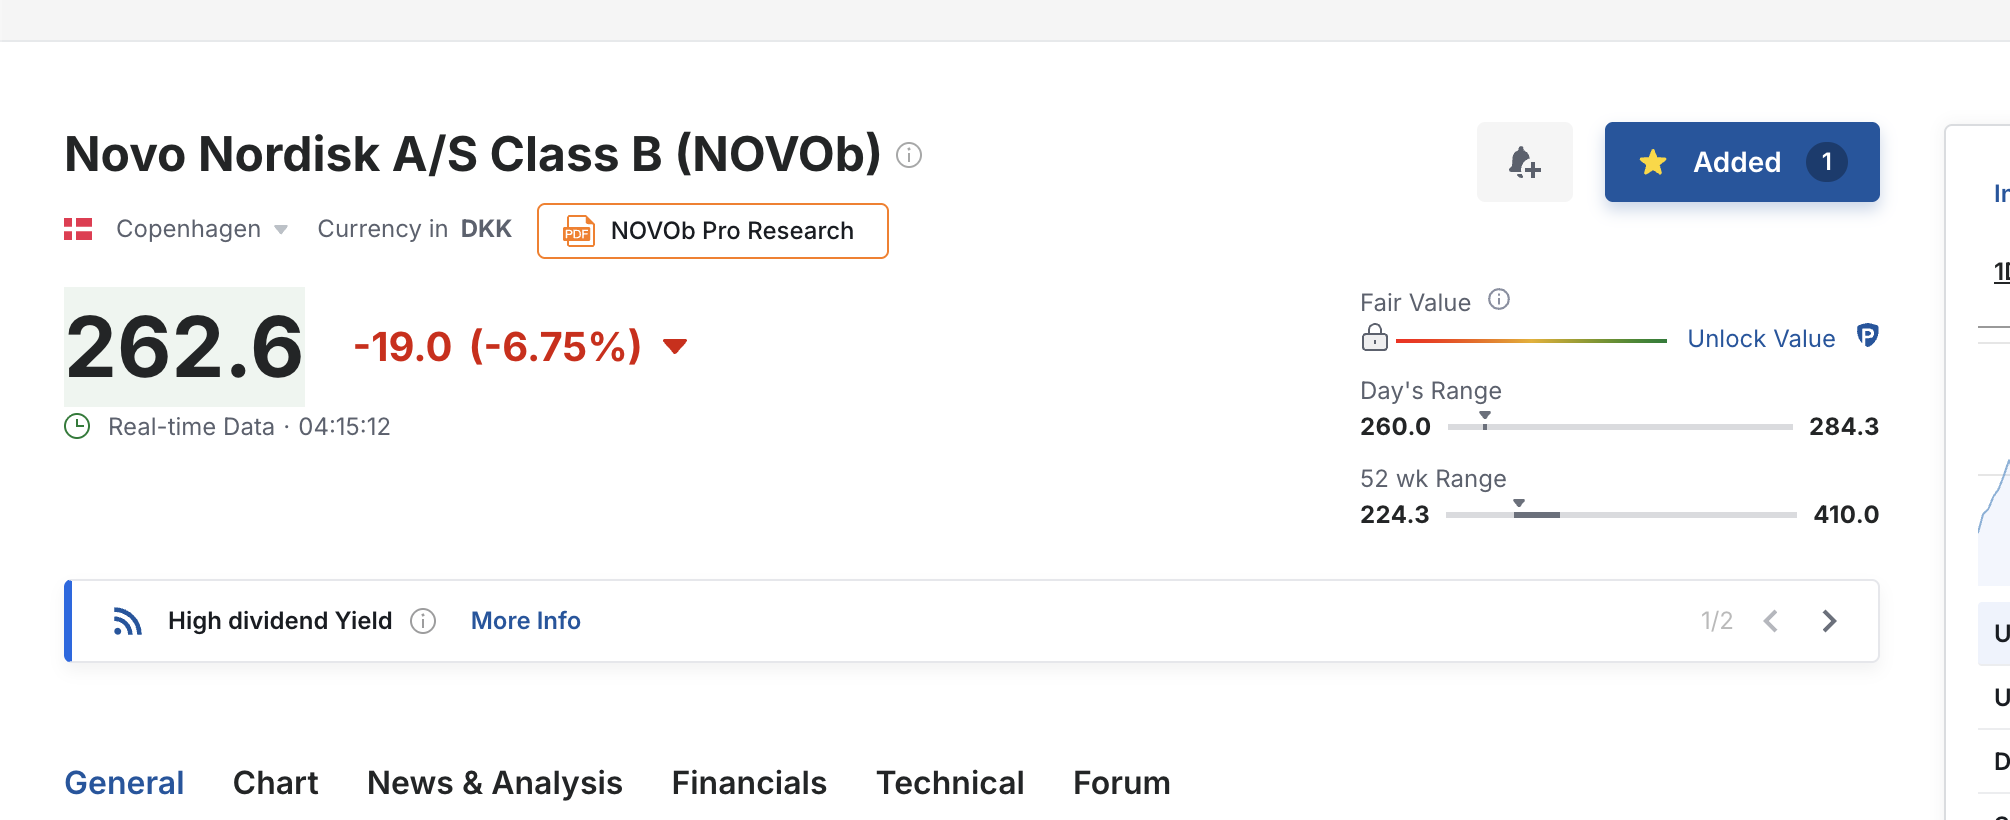Viewport: 2010px width, 820px height.
Task: Go to the next insight with the right chevron
Action: click(1829, 621)
